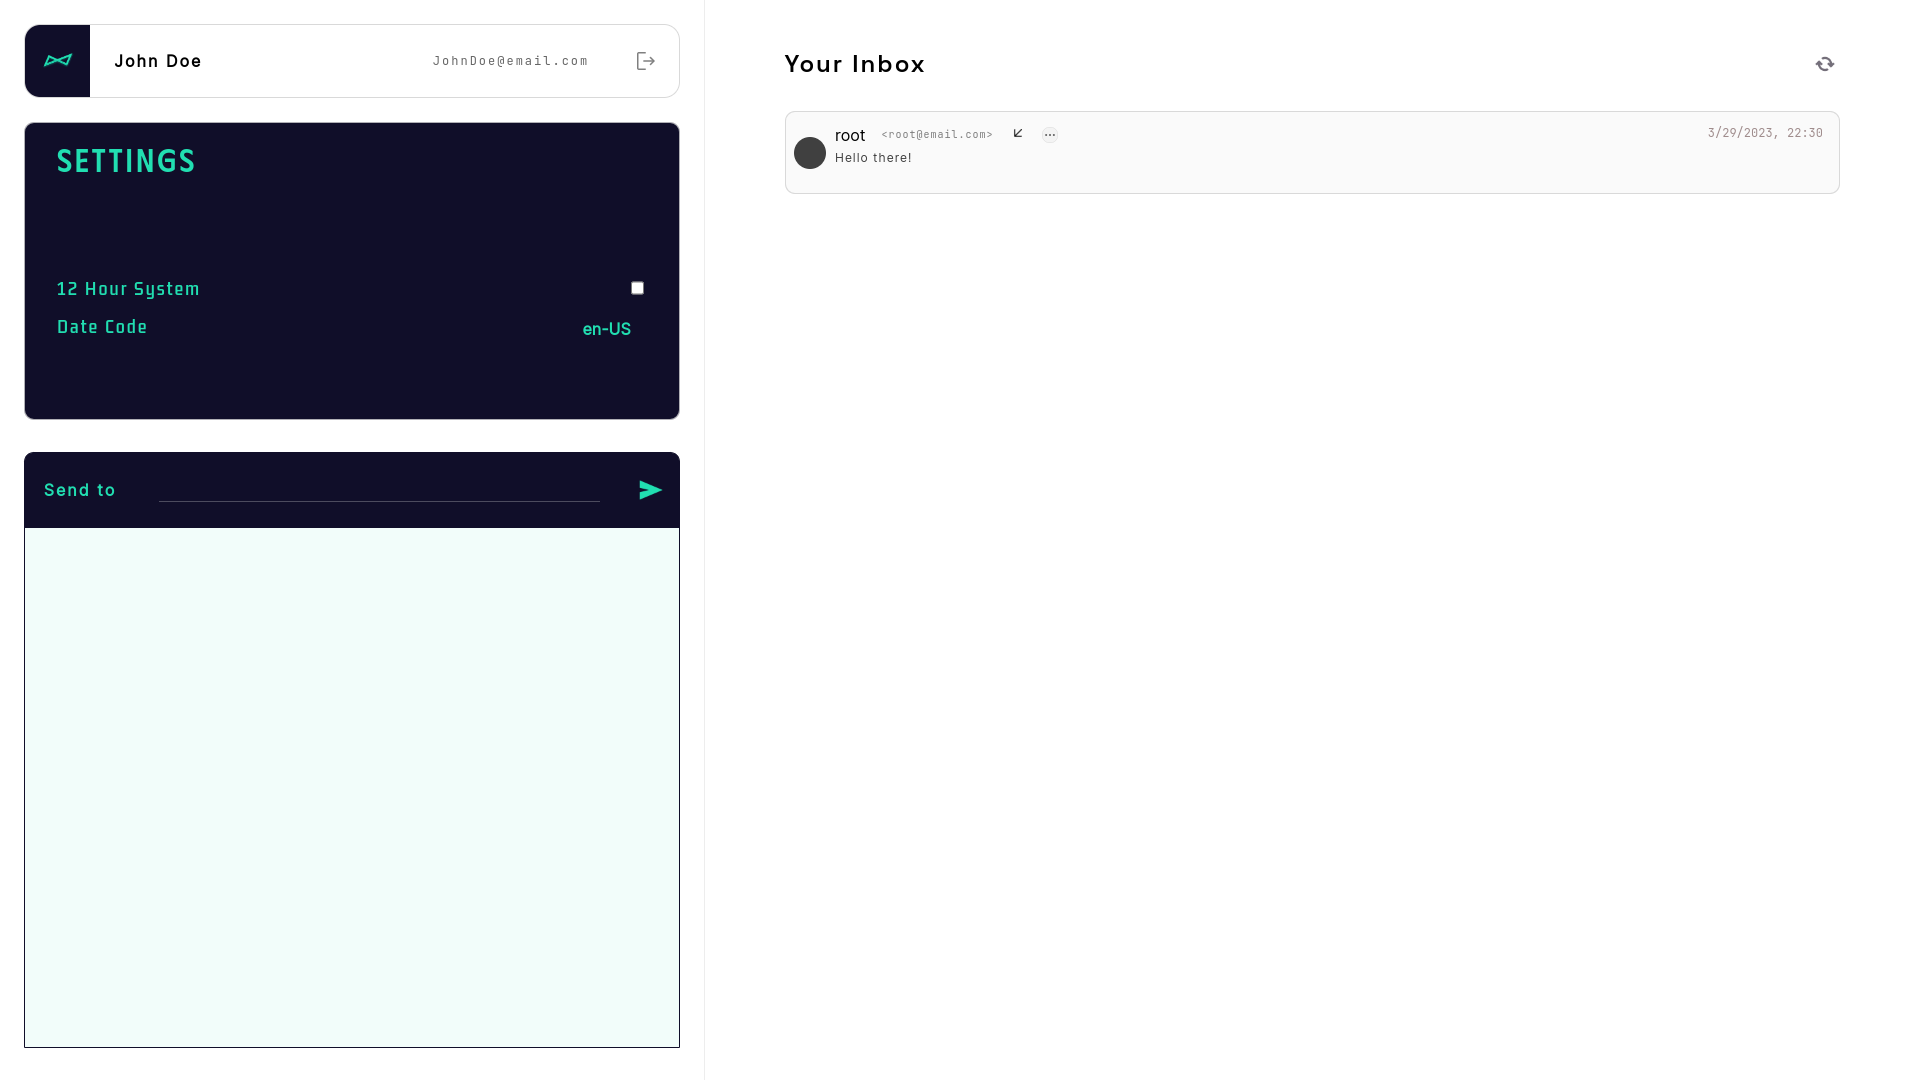
Task: Click inside the Send to recipient field
Action: coord(380,490)
